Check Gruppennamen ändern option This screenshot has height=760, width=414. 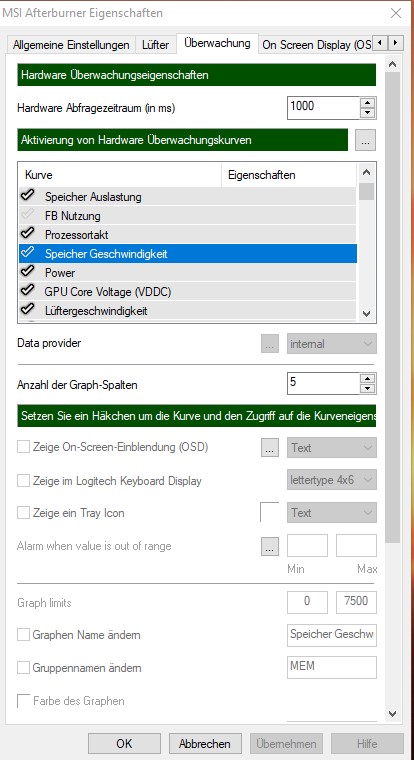[x=23, y=667]
